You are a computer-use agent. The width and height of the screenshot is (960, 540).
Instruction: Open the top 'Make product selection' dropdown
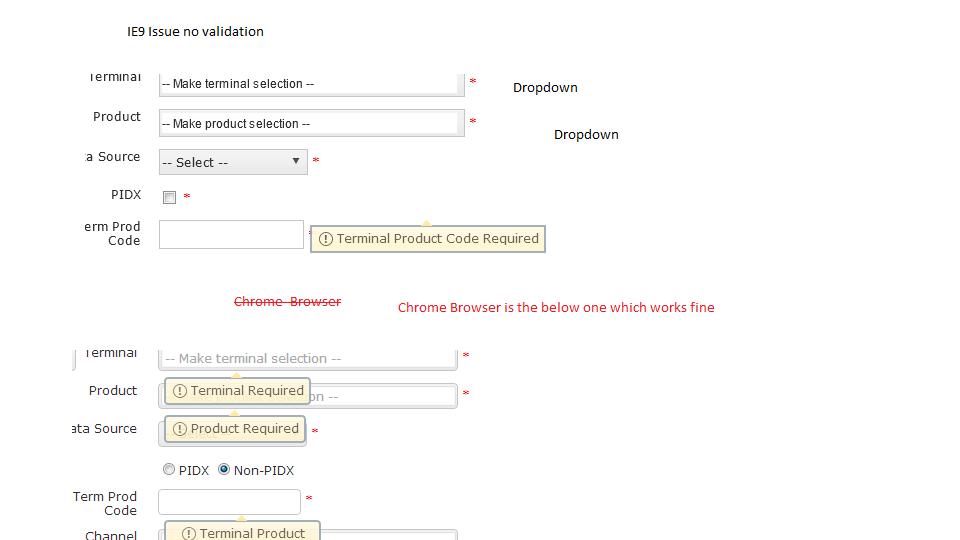pos(311,124)
